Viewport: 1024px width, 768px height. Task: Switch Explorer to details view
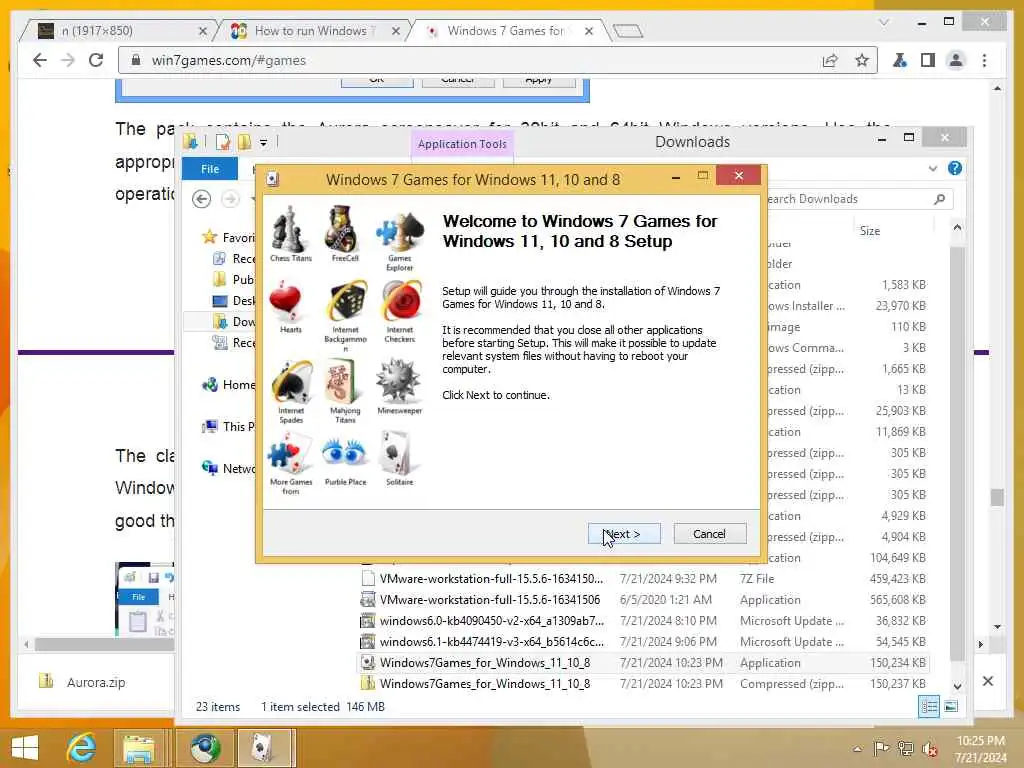tap(929, 707)
